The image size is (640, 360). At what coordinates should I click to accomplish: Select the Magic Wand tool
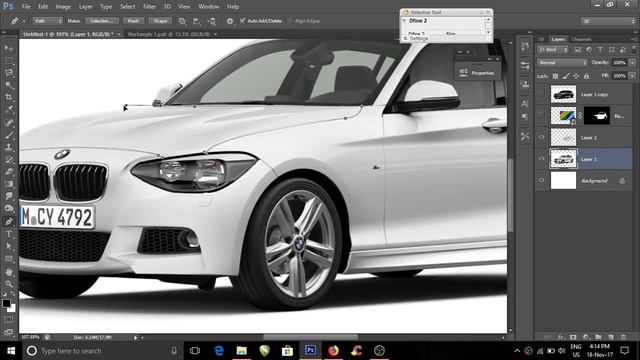9,85
